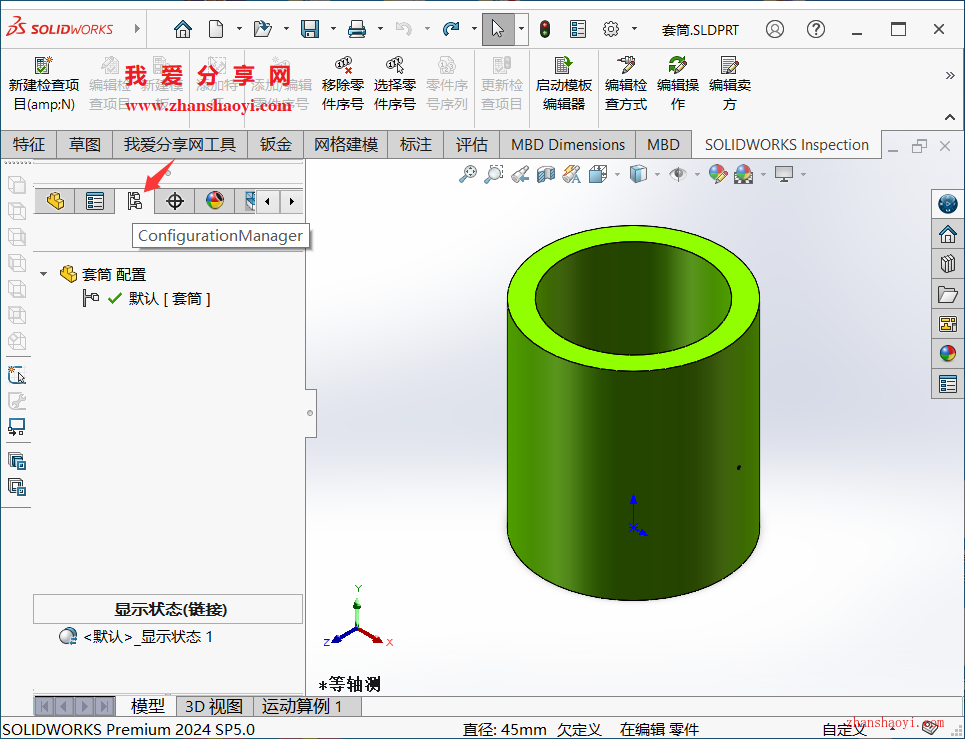Image resolution: width=965 pixels, height=739 pixels.
Task: Open View Settings monitor icon
Action: pos(784,175)
